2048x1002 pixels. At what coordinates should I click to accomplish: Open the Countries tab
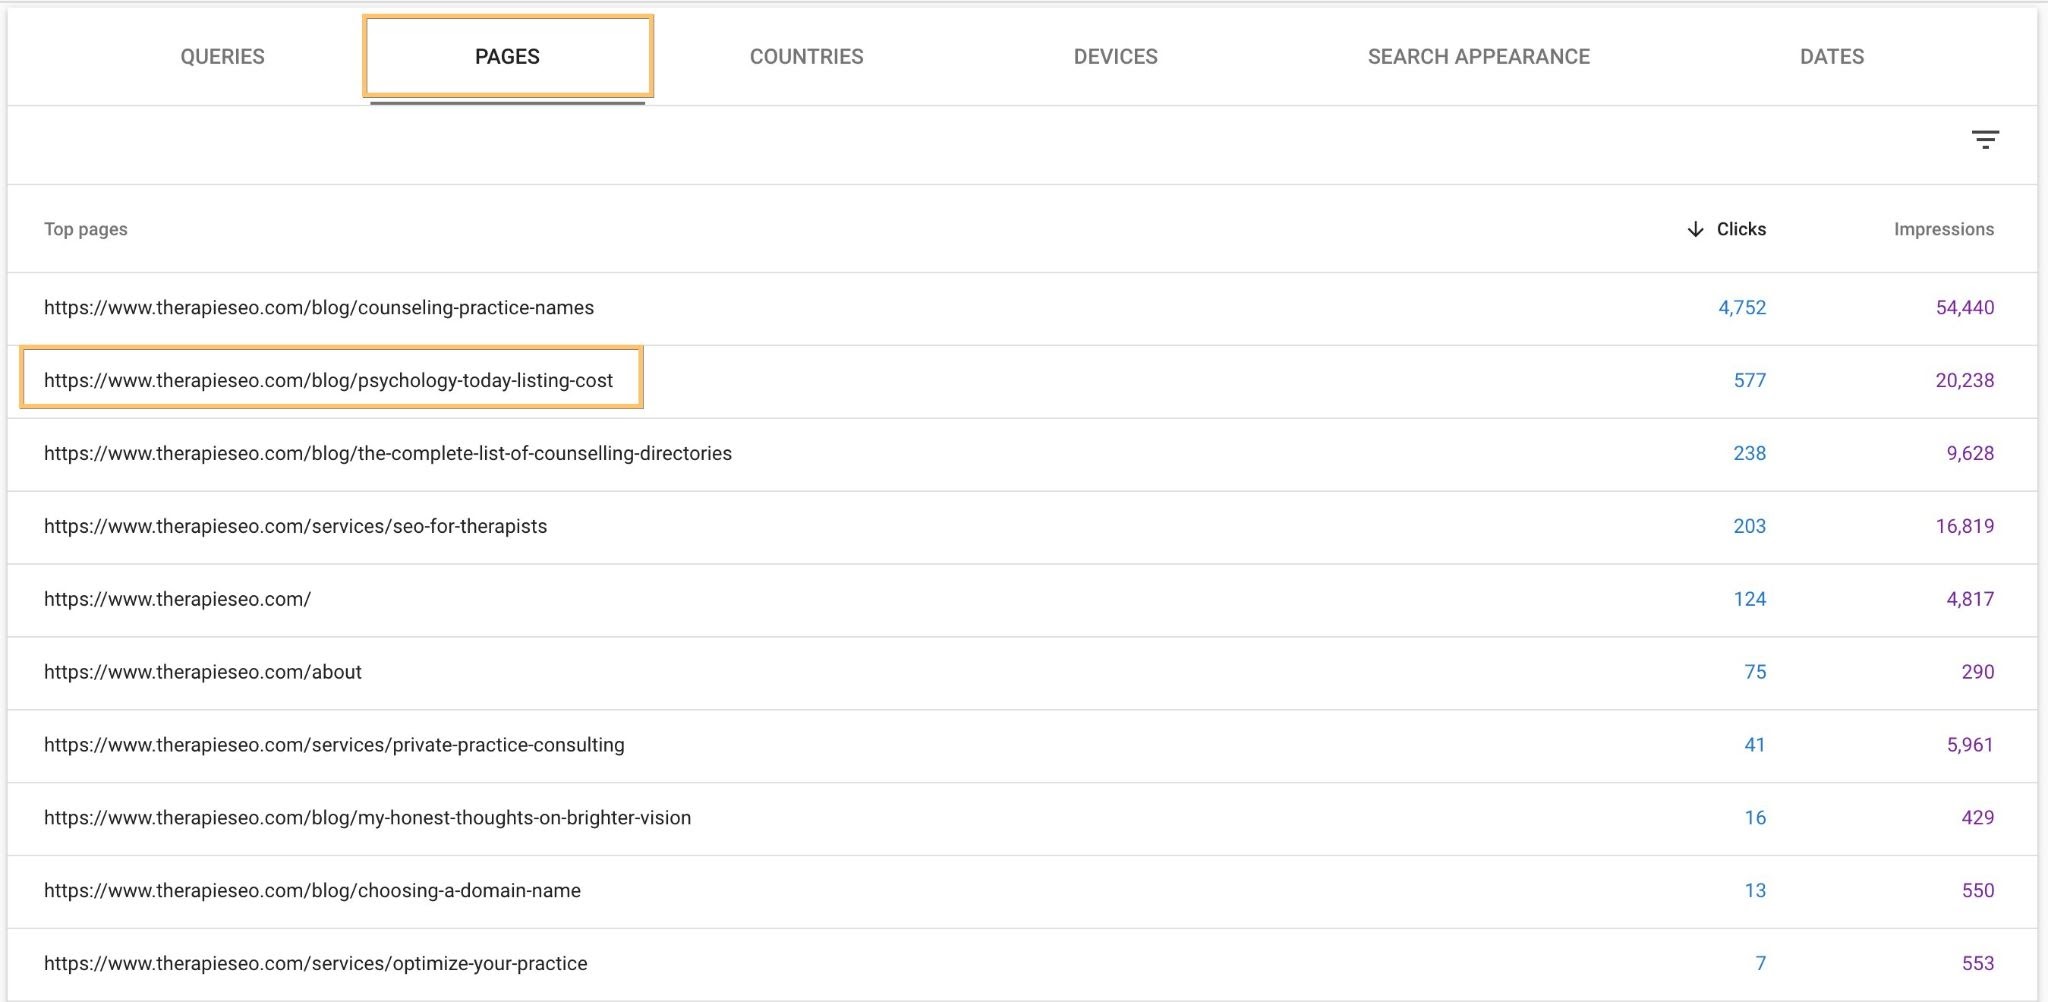[x=806, y=57]
